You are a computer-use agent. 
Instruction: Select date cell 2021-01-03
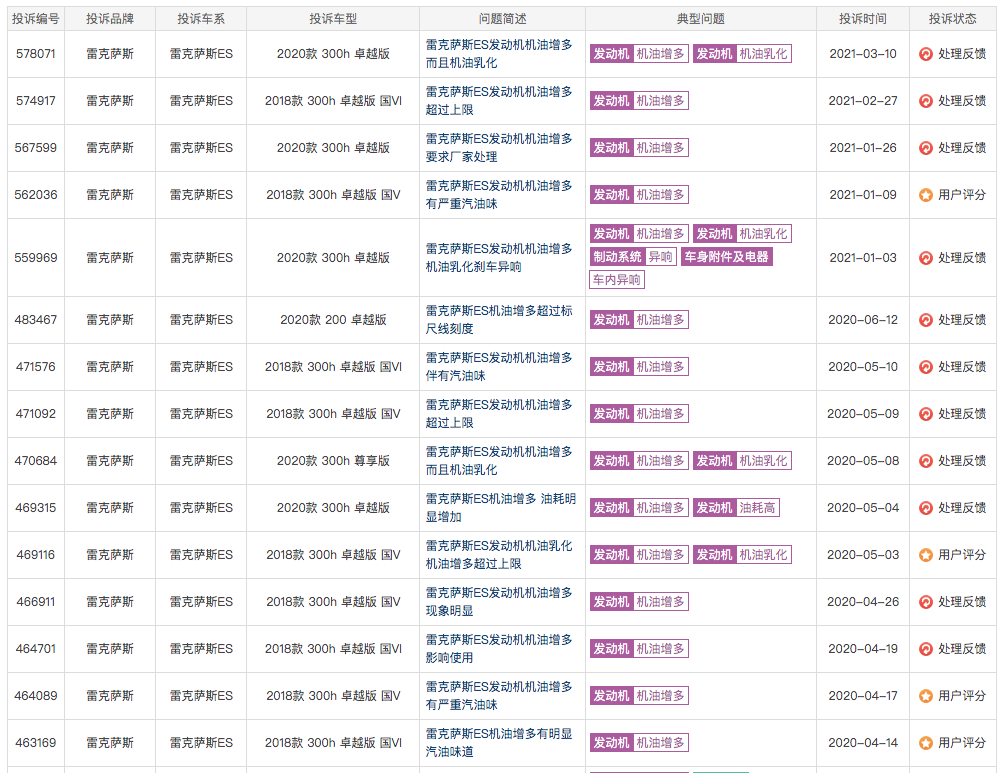tap(863, 258)
